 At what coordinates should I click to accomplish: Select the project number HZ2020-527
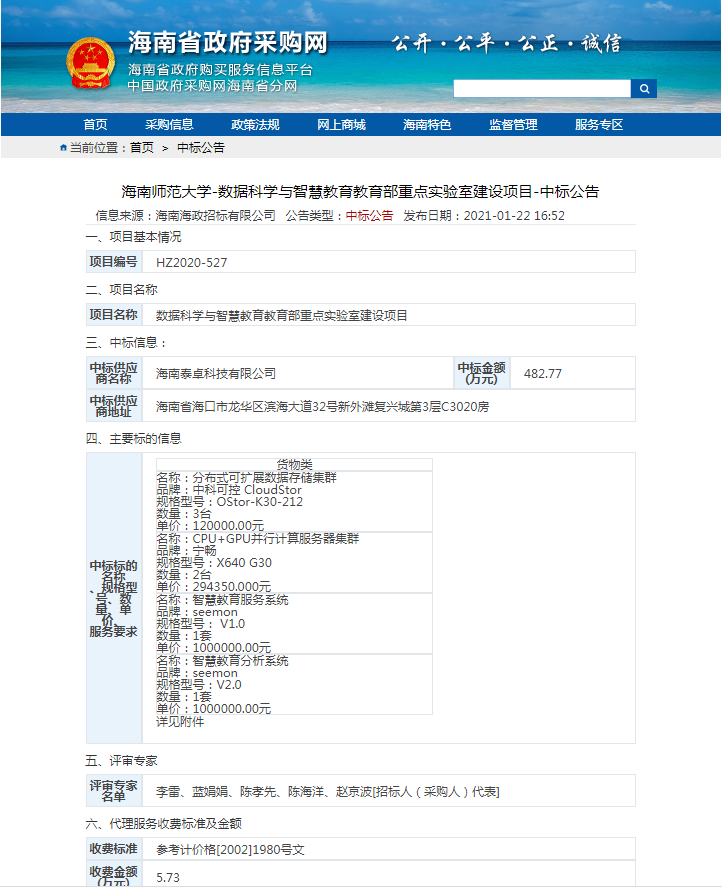click(192, 262)
